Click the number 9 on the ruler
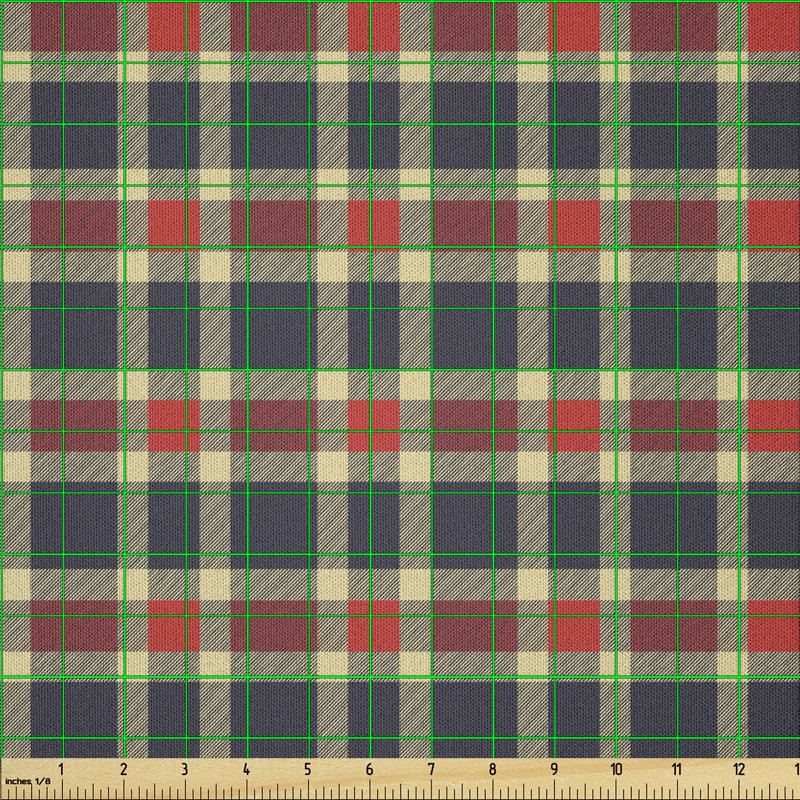The height and width of the screenshot is (800, 800). (554, 769)
